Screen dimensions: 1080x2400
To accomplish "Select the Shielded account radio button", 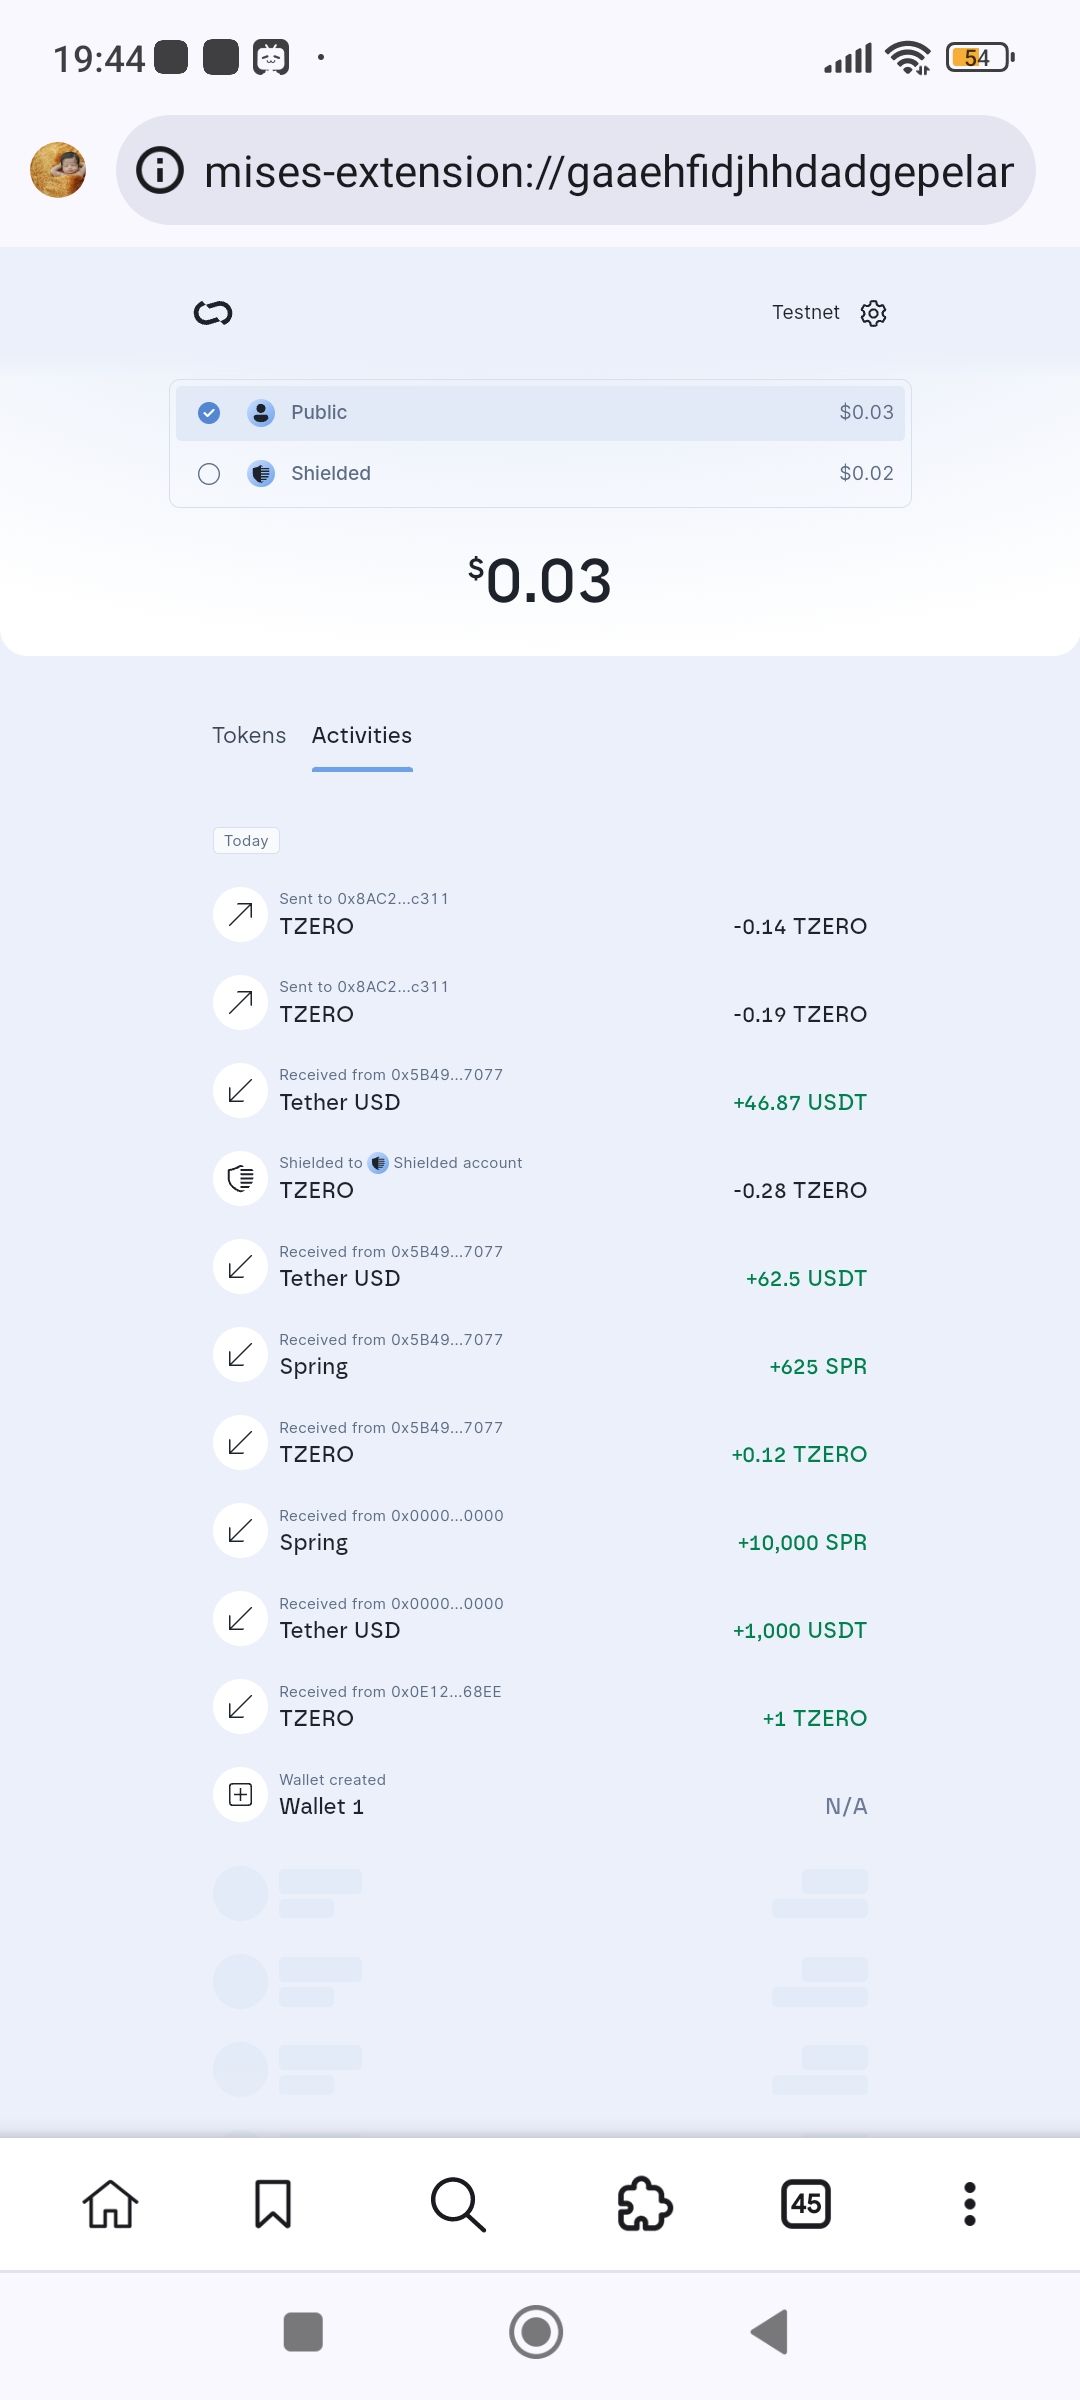I will [x=209, y=474].
